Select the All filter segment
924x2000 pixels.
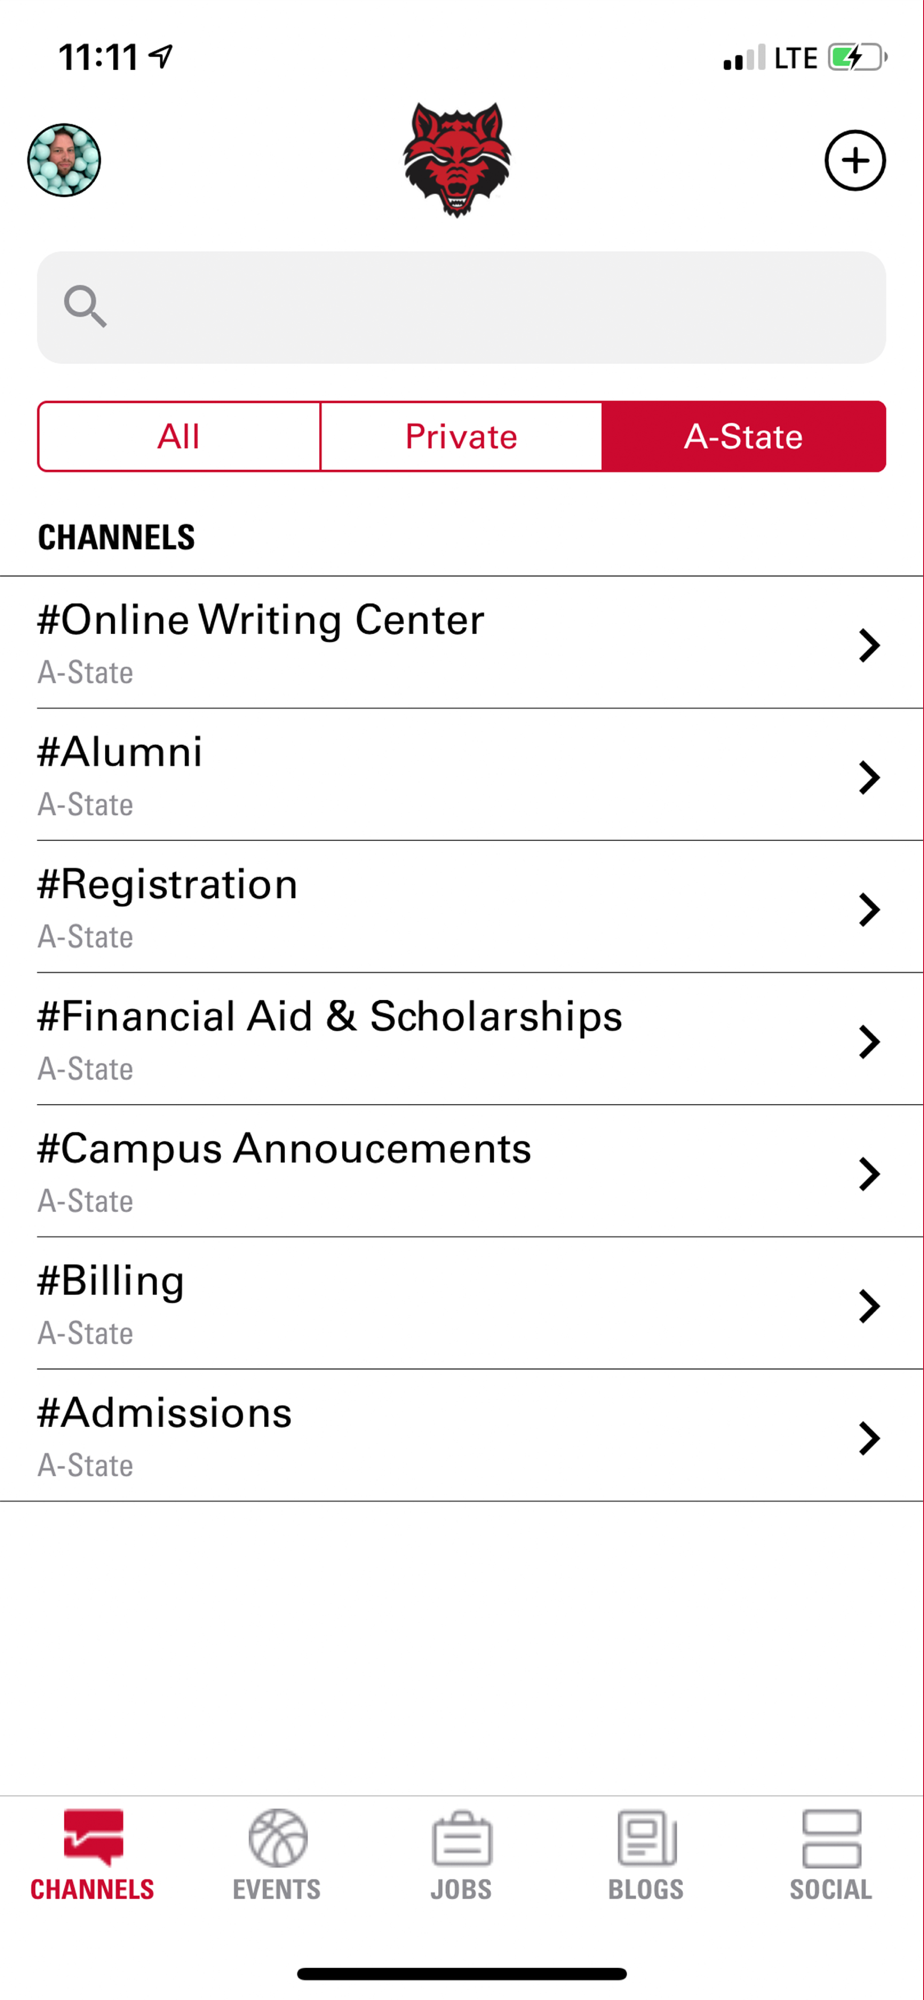pos(179,437)
